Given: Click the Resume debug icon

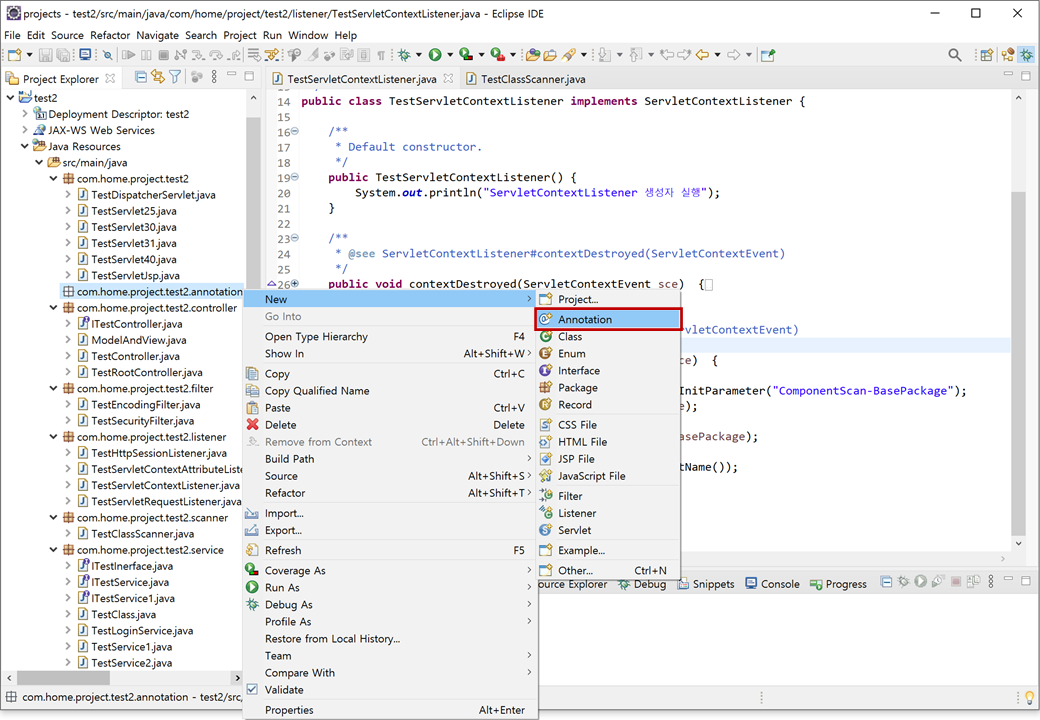Looking at the screenshot, I should click(128, 55).
